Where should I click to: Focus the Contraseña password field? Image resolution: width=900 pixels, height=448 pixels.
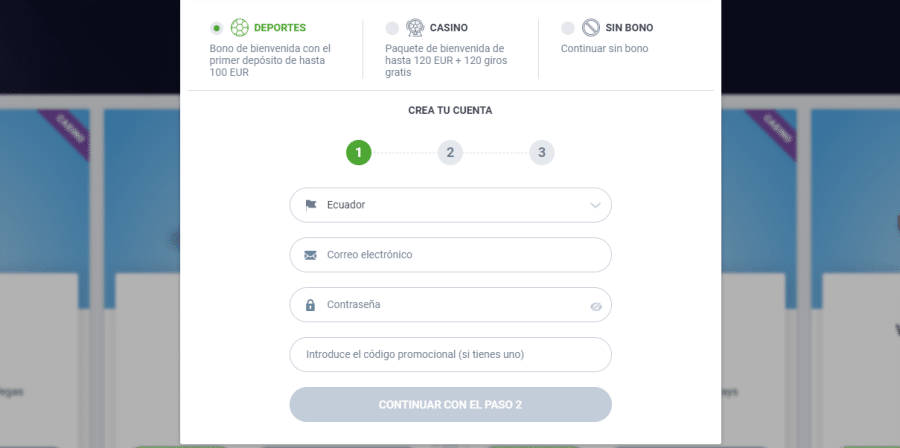450,305
